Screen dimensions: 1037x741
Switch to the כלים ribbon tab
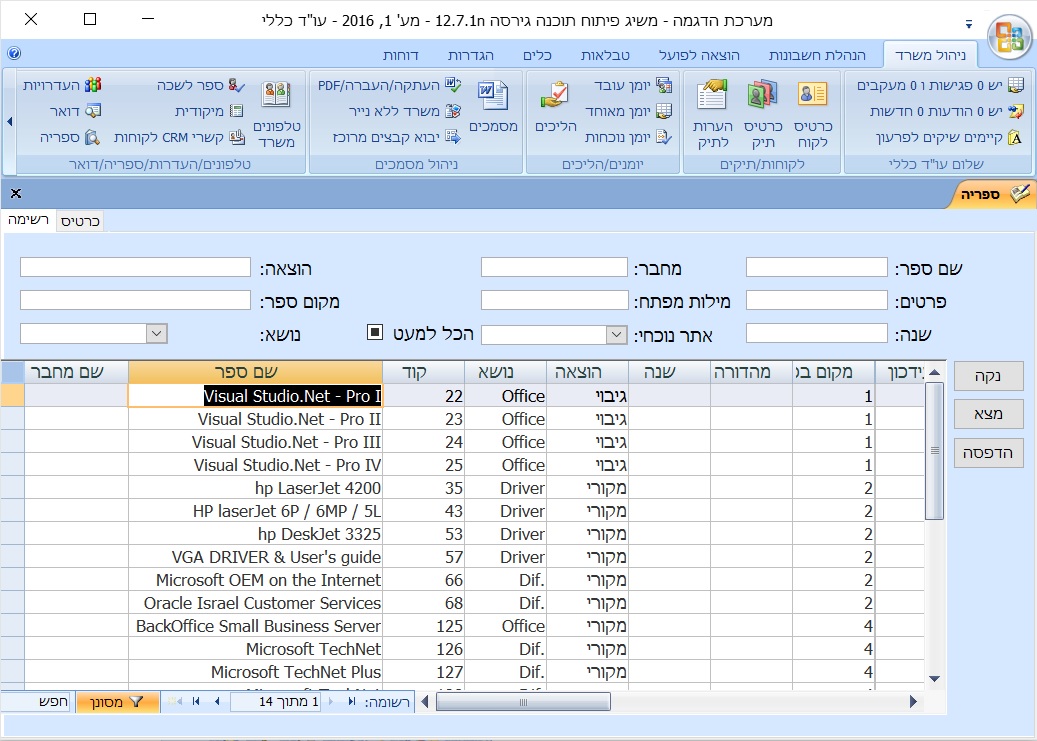[x=538, y=55]
